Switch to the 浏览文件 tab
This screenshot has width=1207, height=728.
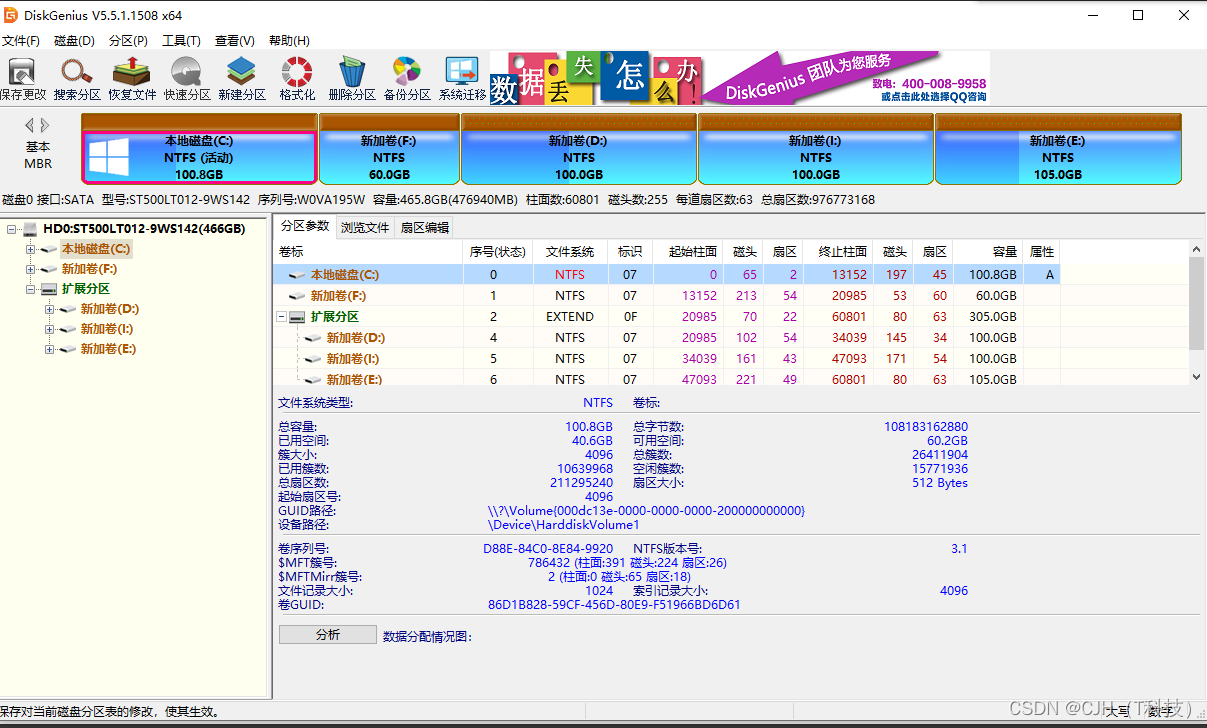point(364,227)
